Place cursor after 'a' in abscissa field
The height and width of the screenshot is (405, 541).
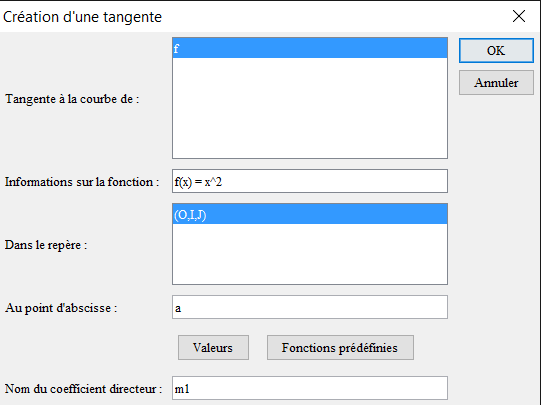coord(181,308)
